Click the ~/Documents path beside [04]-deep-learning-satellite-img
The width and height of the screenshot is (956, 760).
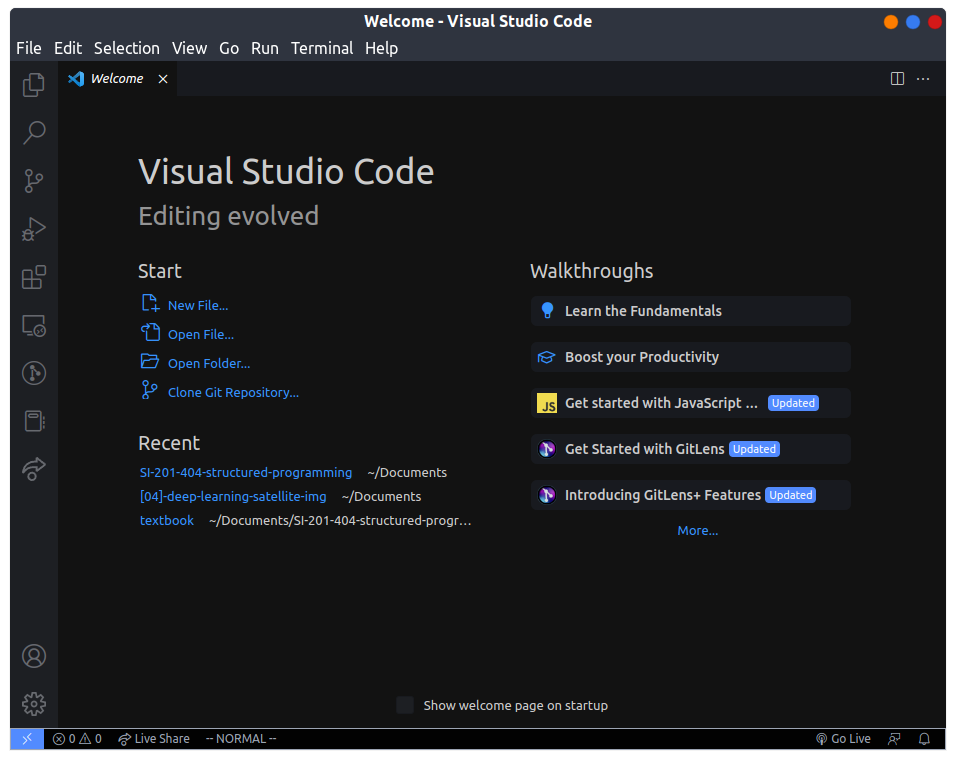381,497
